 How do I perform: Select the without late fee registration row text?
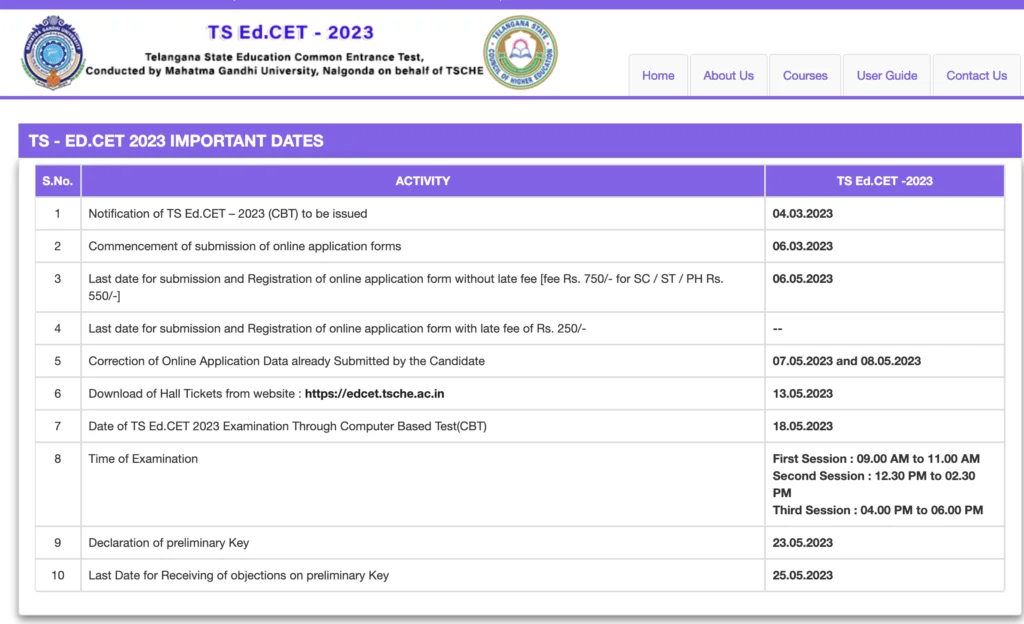point(406,287)
